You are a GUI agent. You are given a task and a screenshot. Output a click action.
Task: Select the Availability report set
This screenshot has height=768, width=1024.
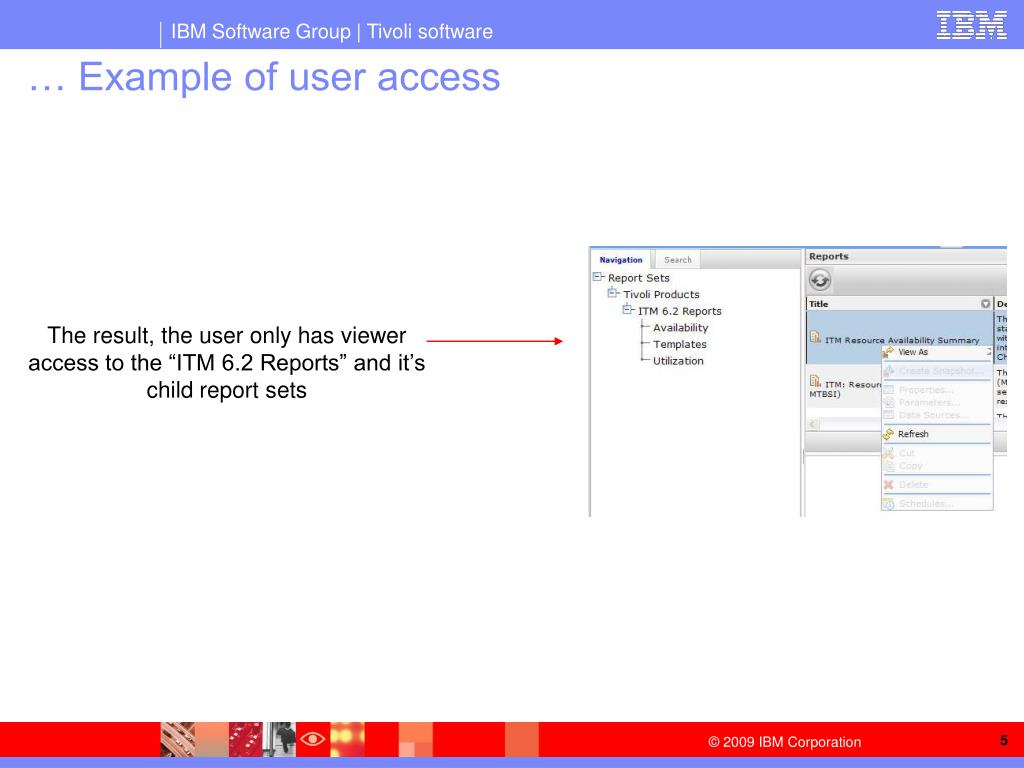[x=680, y=328]
